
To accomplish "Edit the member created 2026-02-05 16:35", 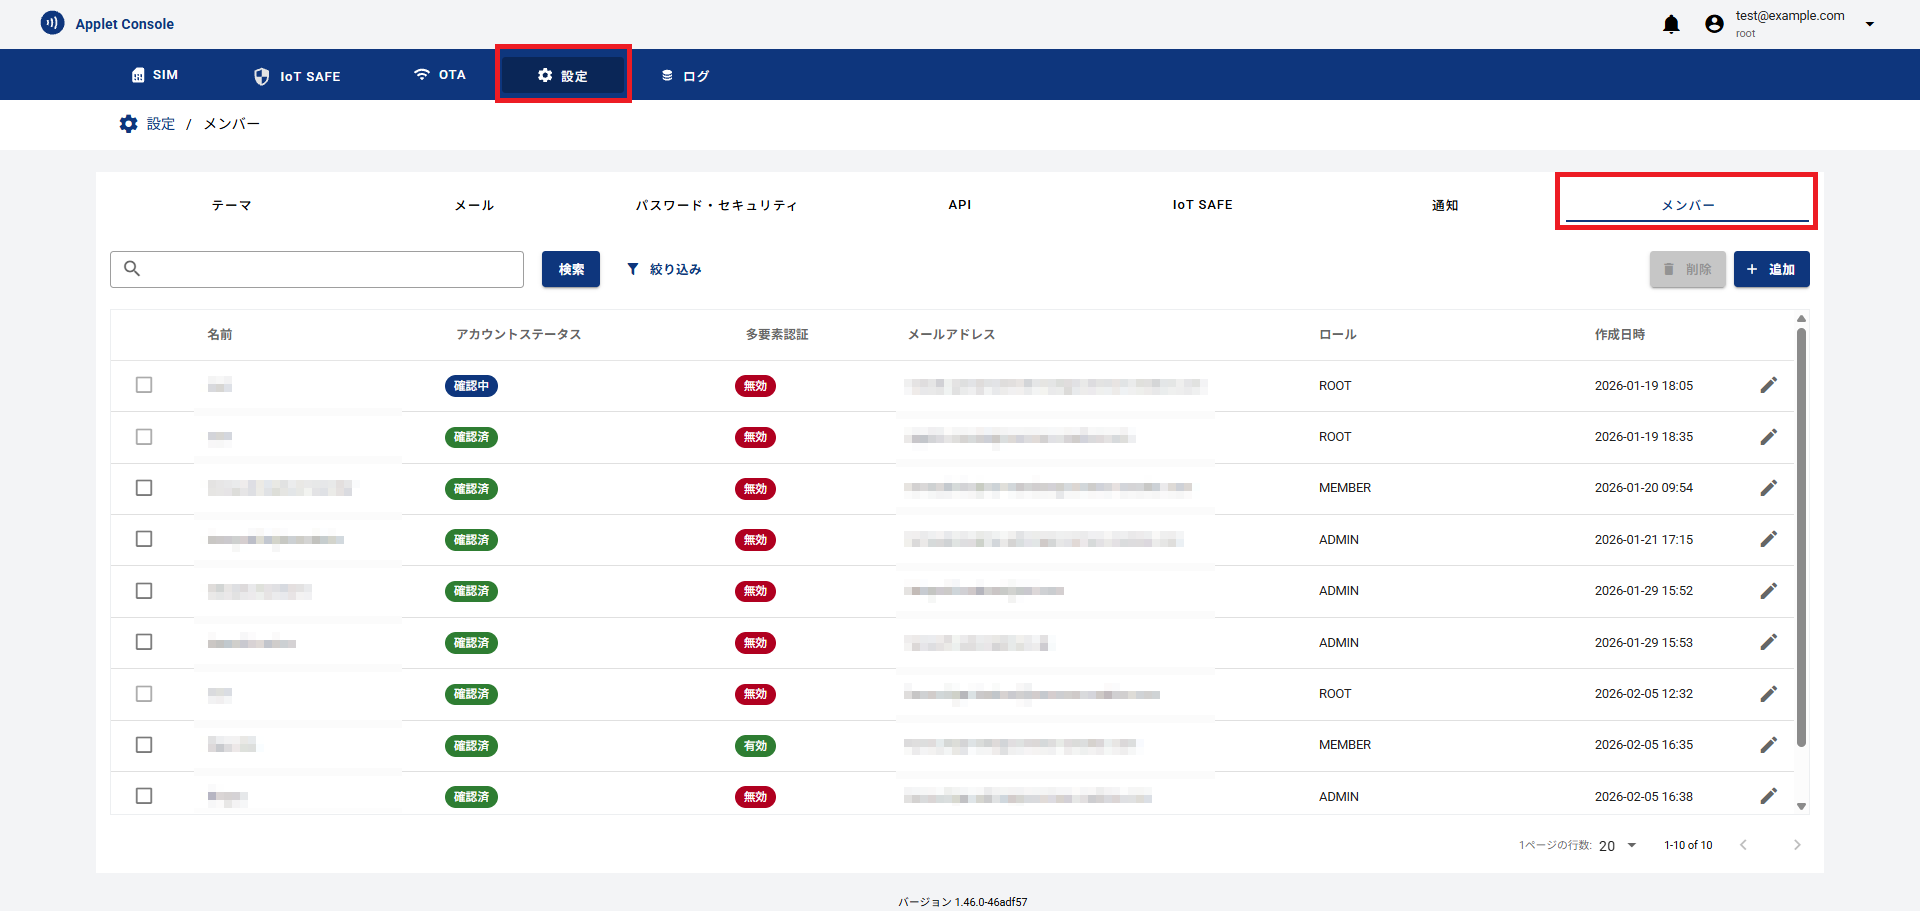I will coord(1768,745).
